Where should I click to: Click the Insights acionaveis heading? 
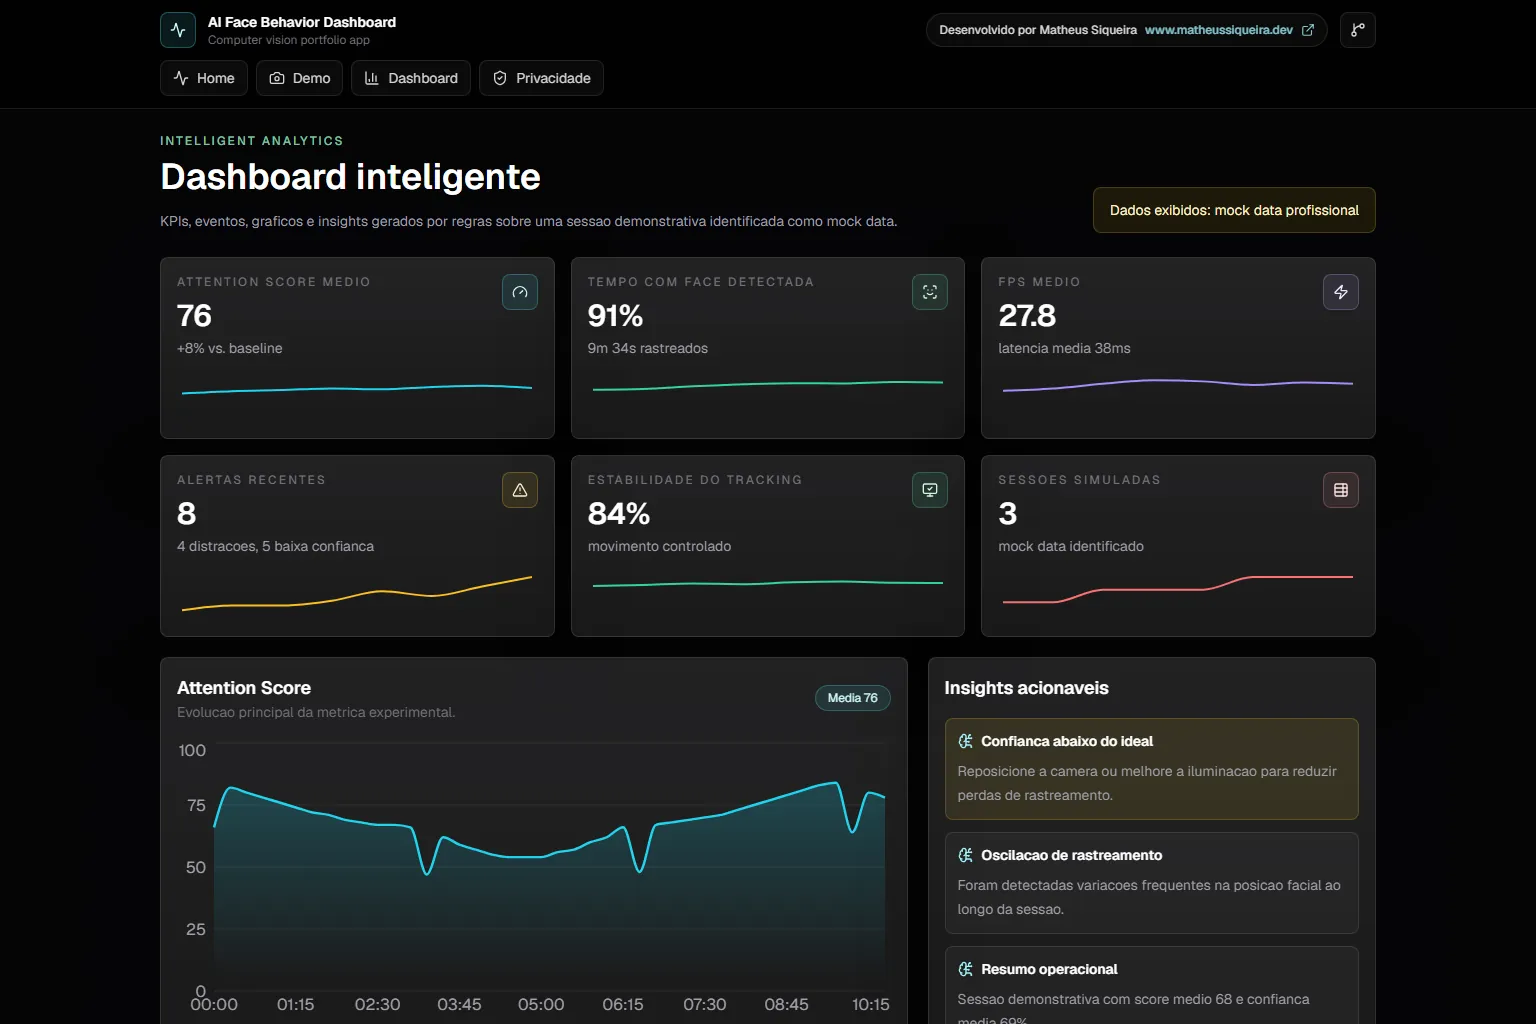1027,688
